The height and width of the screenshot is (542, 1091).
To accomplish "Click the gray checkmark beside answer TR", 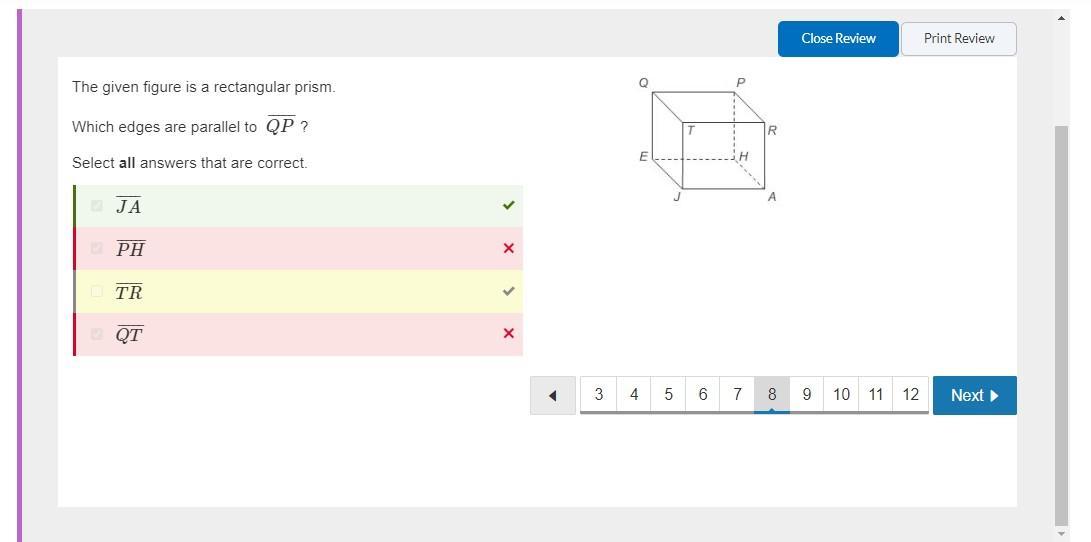I will pos(508,291).
